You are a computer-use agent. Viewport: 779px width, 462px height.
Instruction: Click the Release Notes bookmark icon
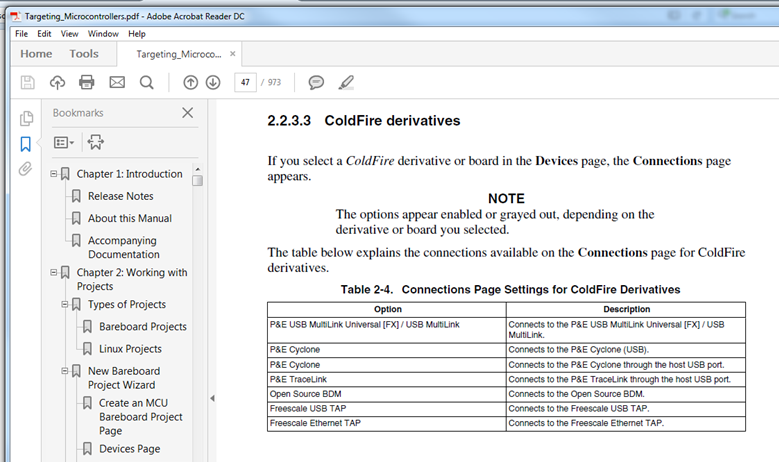(x=76, y=196)
